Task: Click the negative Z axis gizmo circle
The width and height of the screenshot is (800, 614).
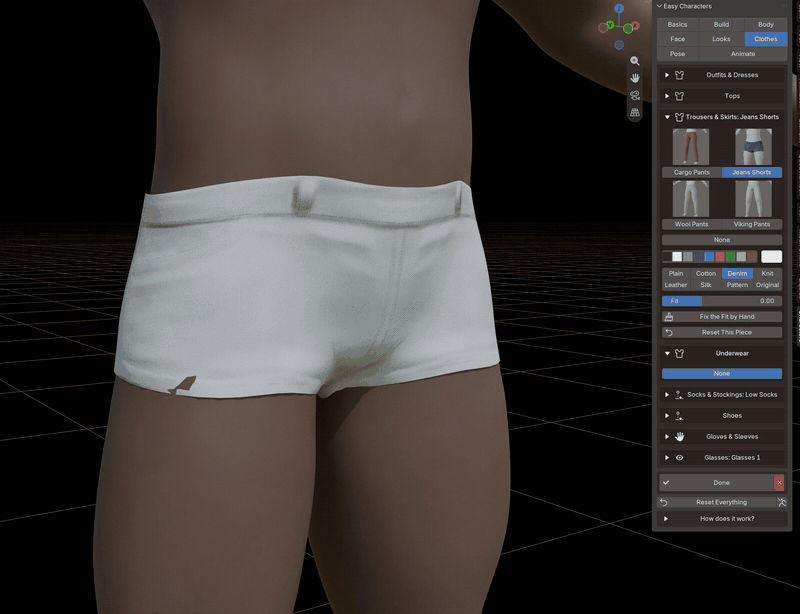Action: pyautogui.click(x=619, y=45)
